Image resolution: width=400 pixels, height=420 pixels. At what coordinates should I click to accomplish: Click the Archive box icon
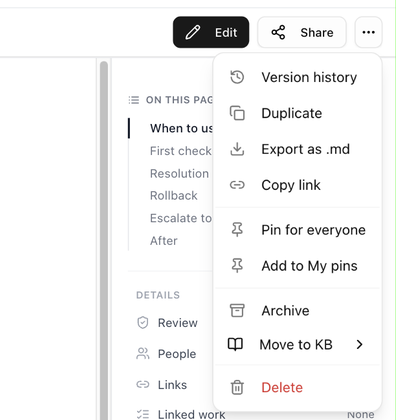237,310
